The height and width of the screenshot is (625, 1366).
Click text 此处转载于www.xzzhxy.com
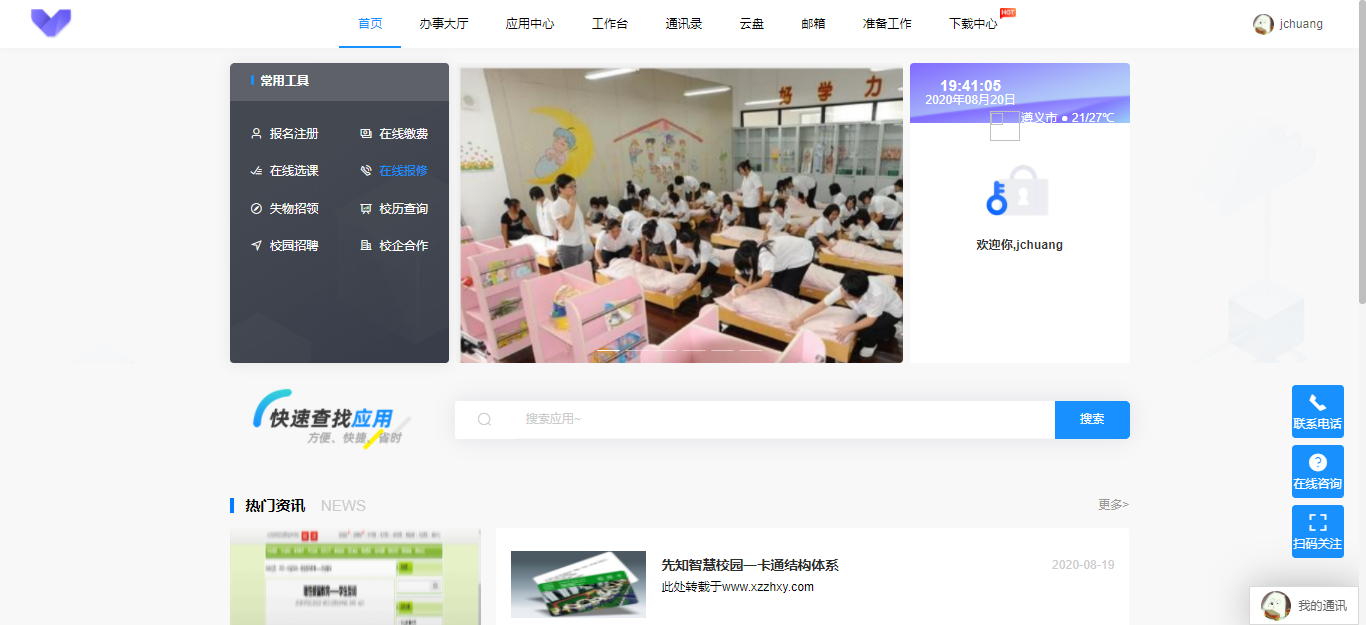click(x=737, y=587)
